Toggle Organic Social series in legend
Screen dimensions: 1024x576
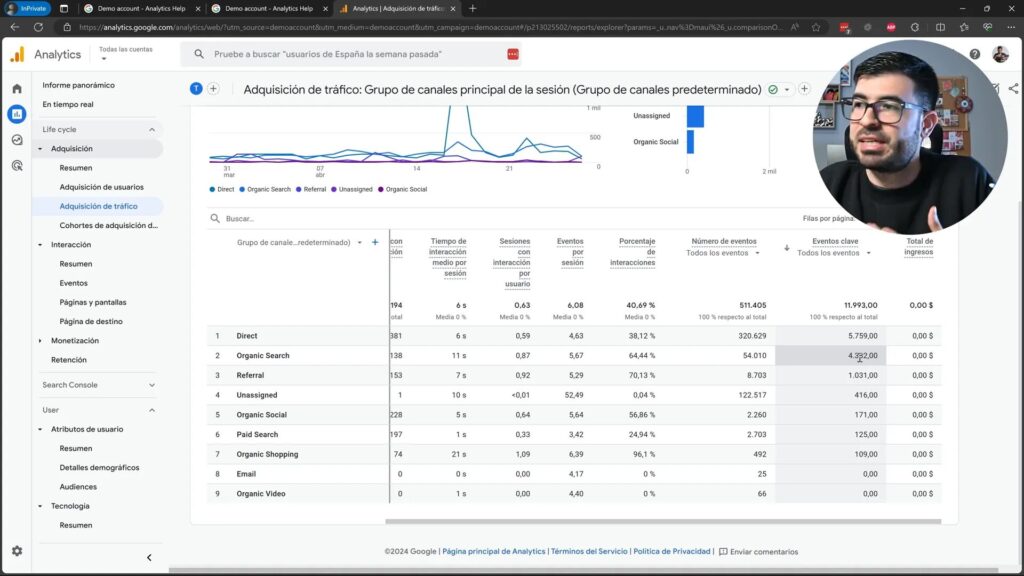402,189
